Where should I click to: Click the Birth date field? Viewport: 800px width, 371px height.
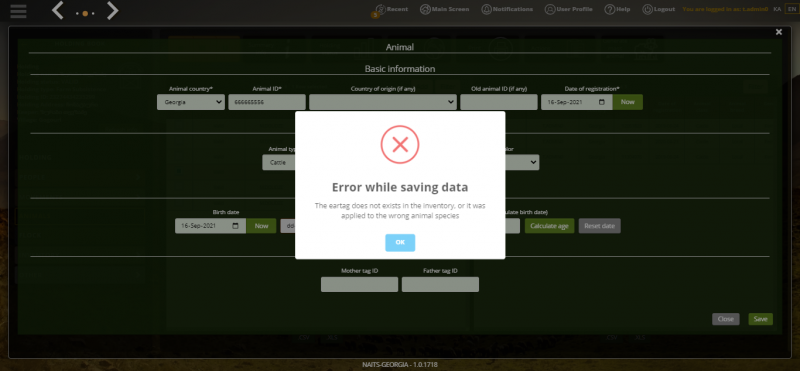(x=210, y=226)
